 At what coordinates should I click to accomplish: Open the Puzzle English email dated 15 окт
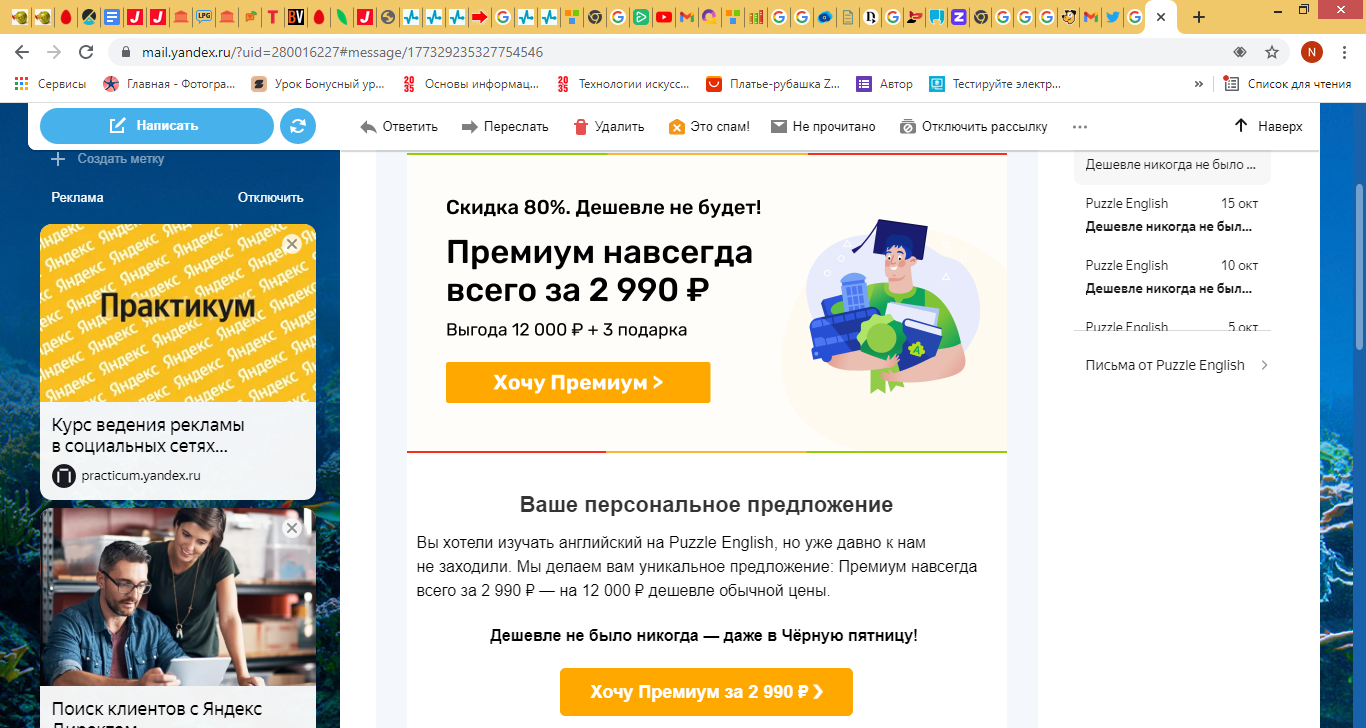click(x=1172, y=215)
